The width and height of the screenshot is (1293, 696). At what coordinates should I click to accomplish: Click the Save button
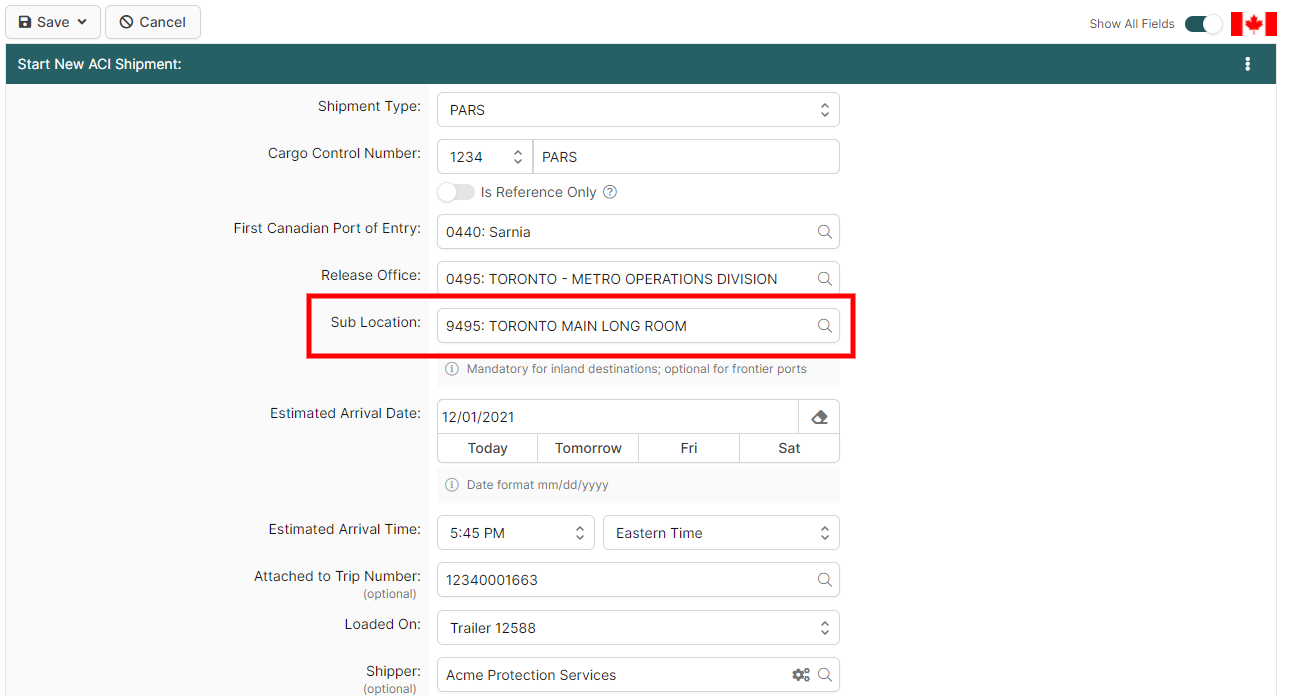[53, 22]
